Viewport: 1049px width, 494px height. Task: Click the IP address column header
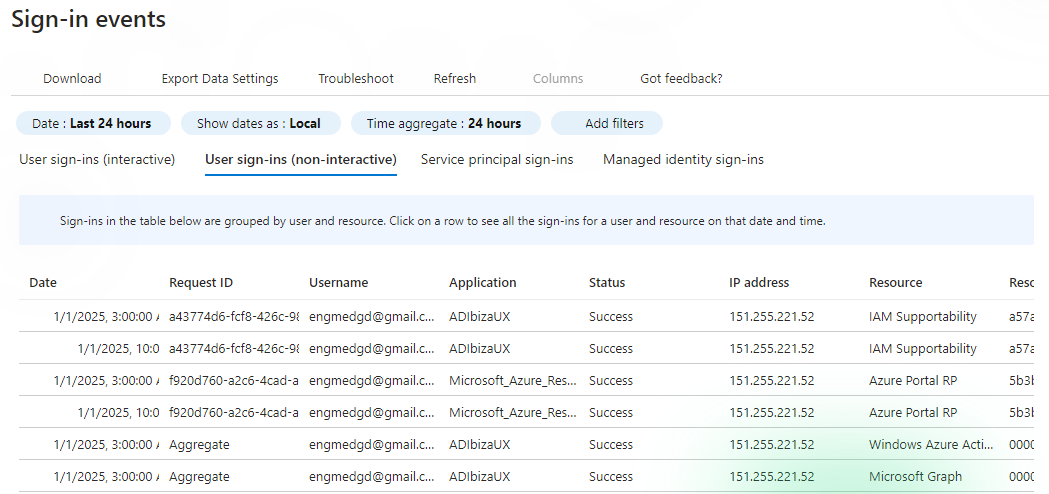point(759,282)
